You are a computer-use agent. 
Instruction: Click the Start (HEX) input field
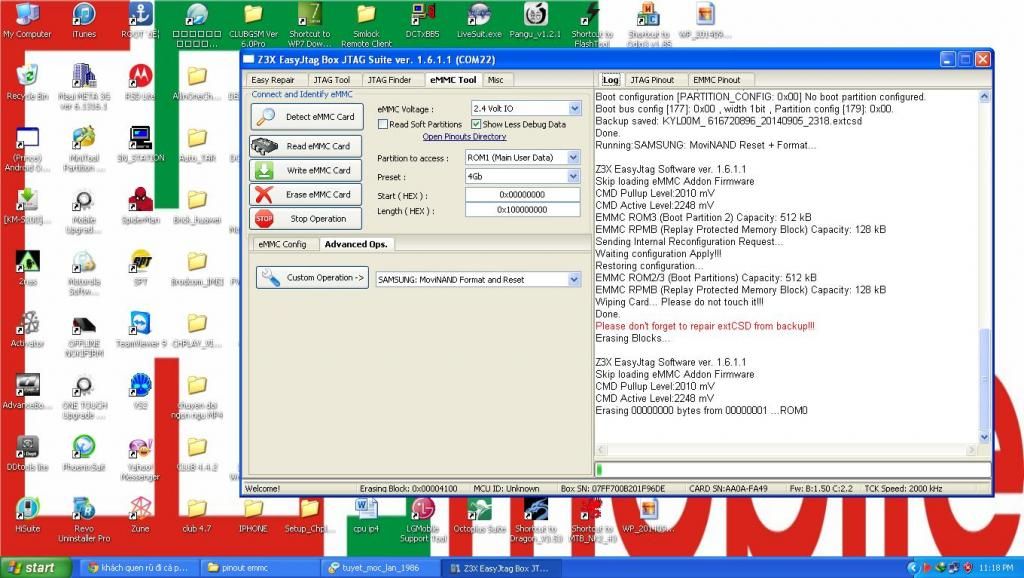(x=522, y=195)
